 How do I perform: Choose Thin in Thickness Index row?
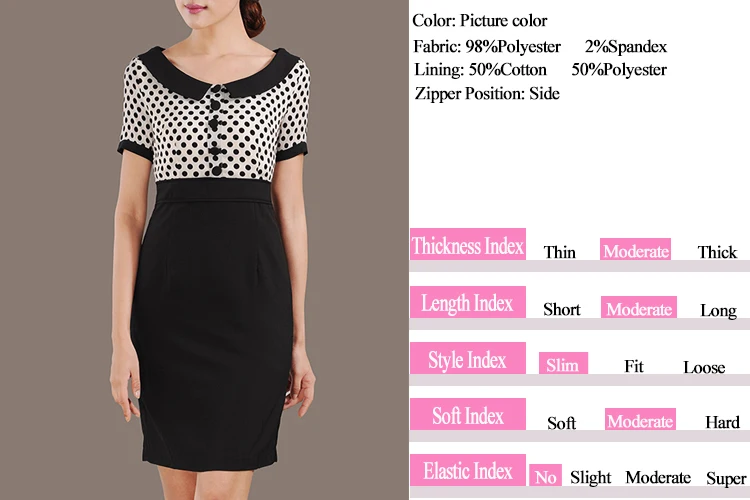pyautogui.click(x=559, y=252)
